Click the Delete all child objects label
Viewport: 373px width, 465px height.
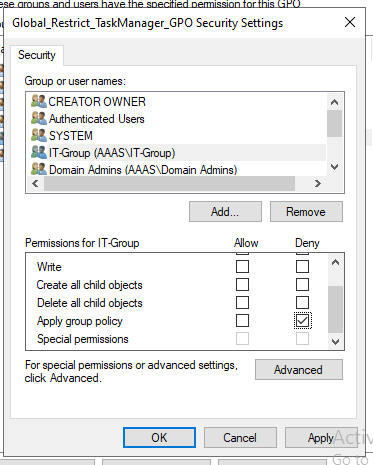(x=90, y=303)
